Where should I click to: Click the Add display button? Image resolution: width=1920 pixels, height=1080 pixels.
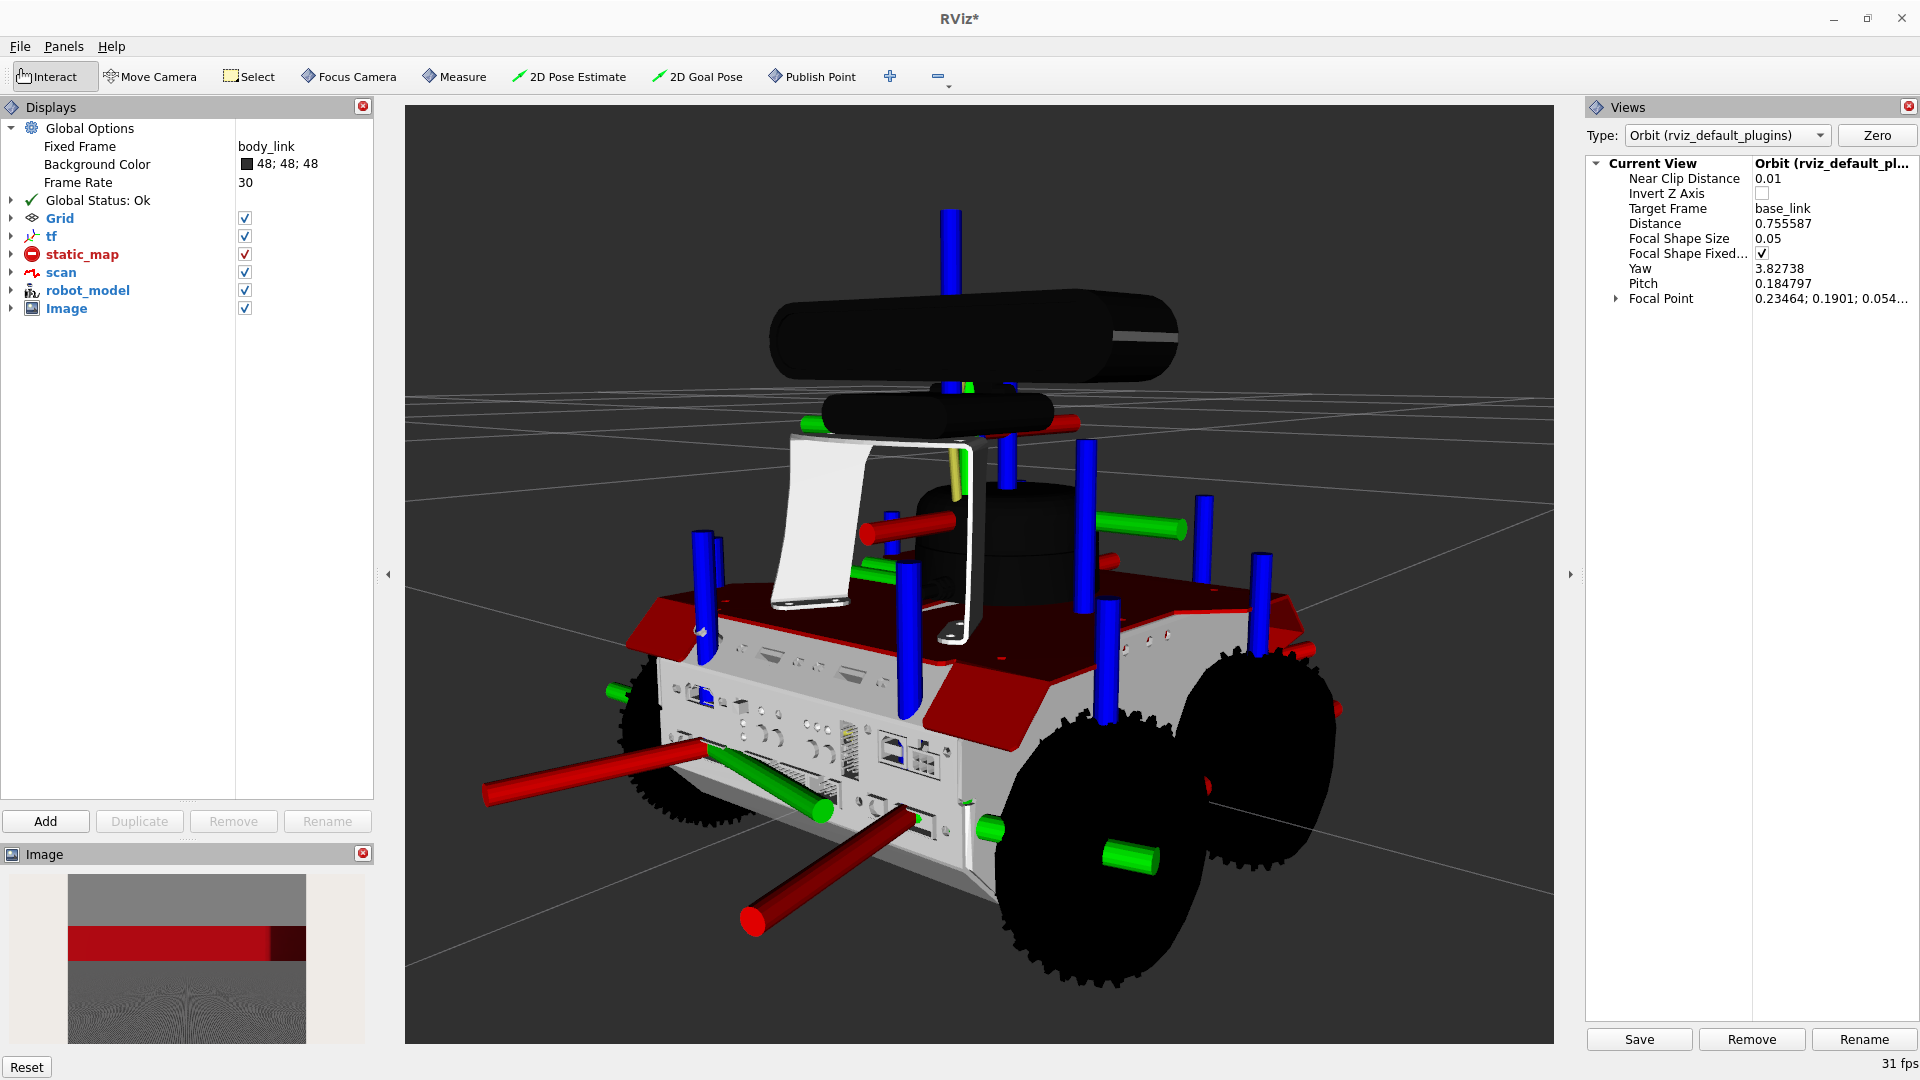click(x=46, y=821)
